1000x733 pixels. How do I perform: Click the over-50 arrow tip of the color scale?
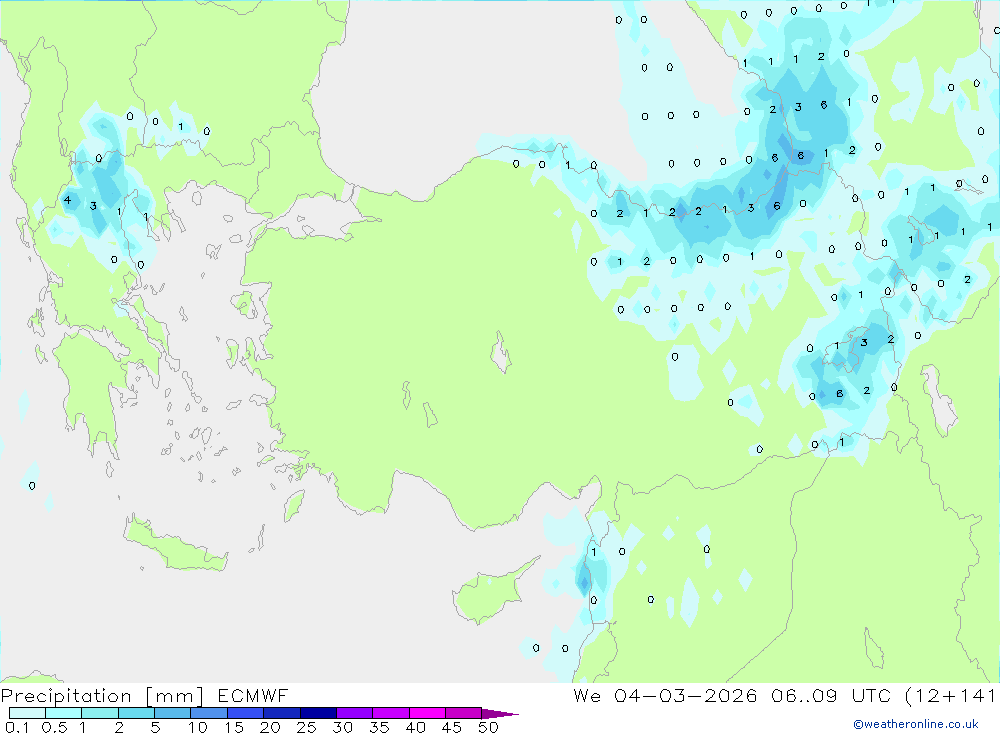[501, 714]
